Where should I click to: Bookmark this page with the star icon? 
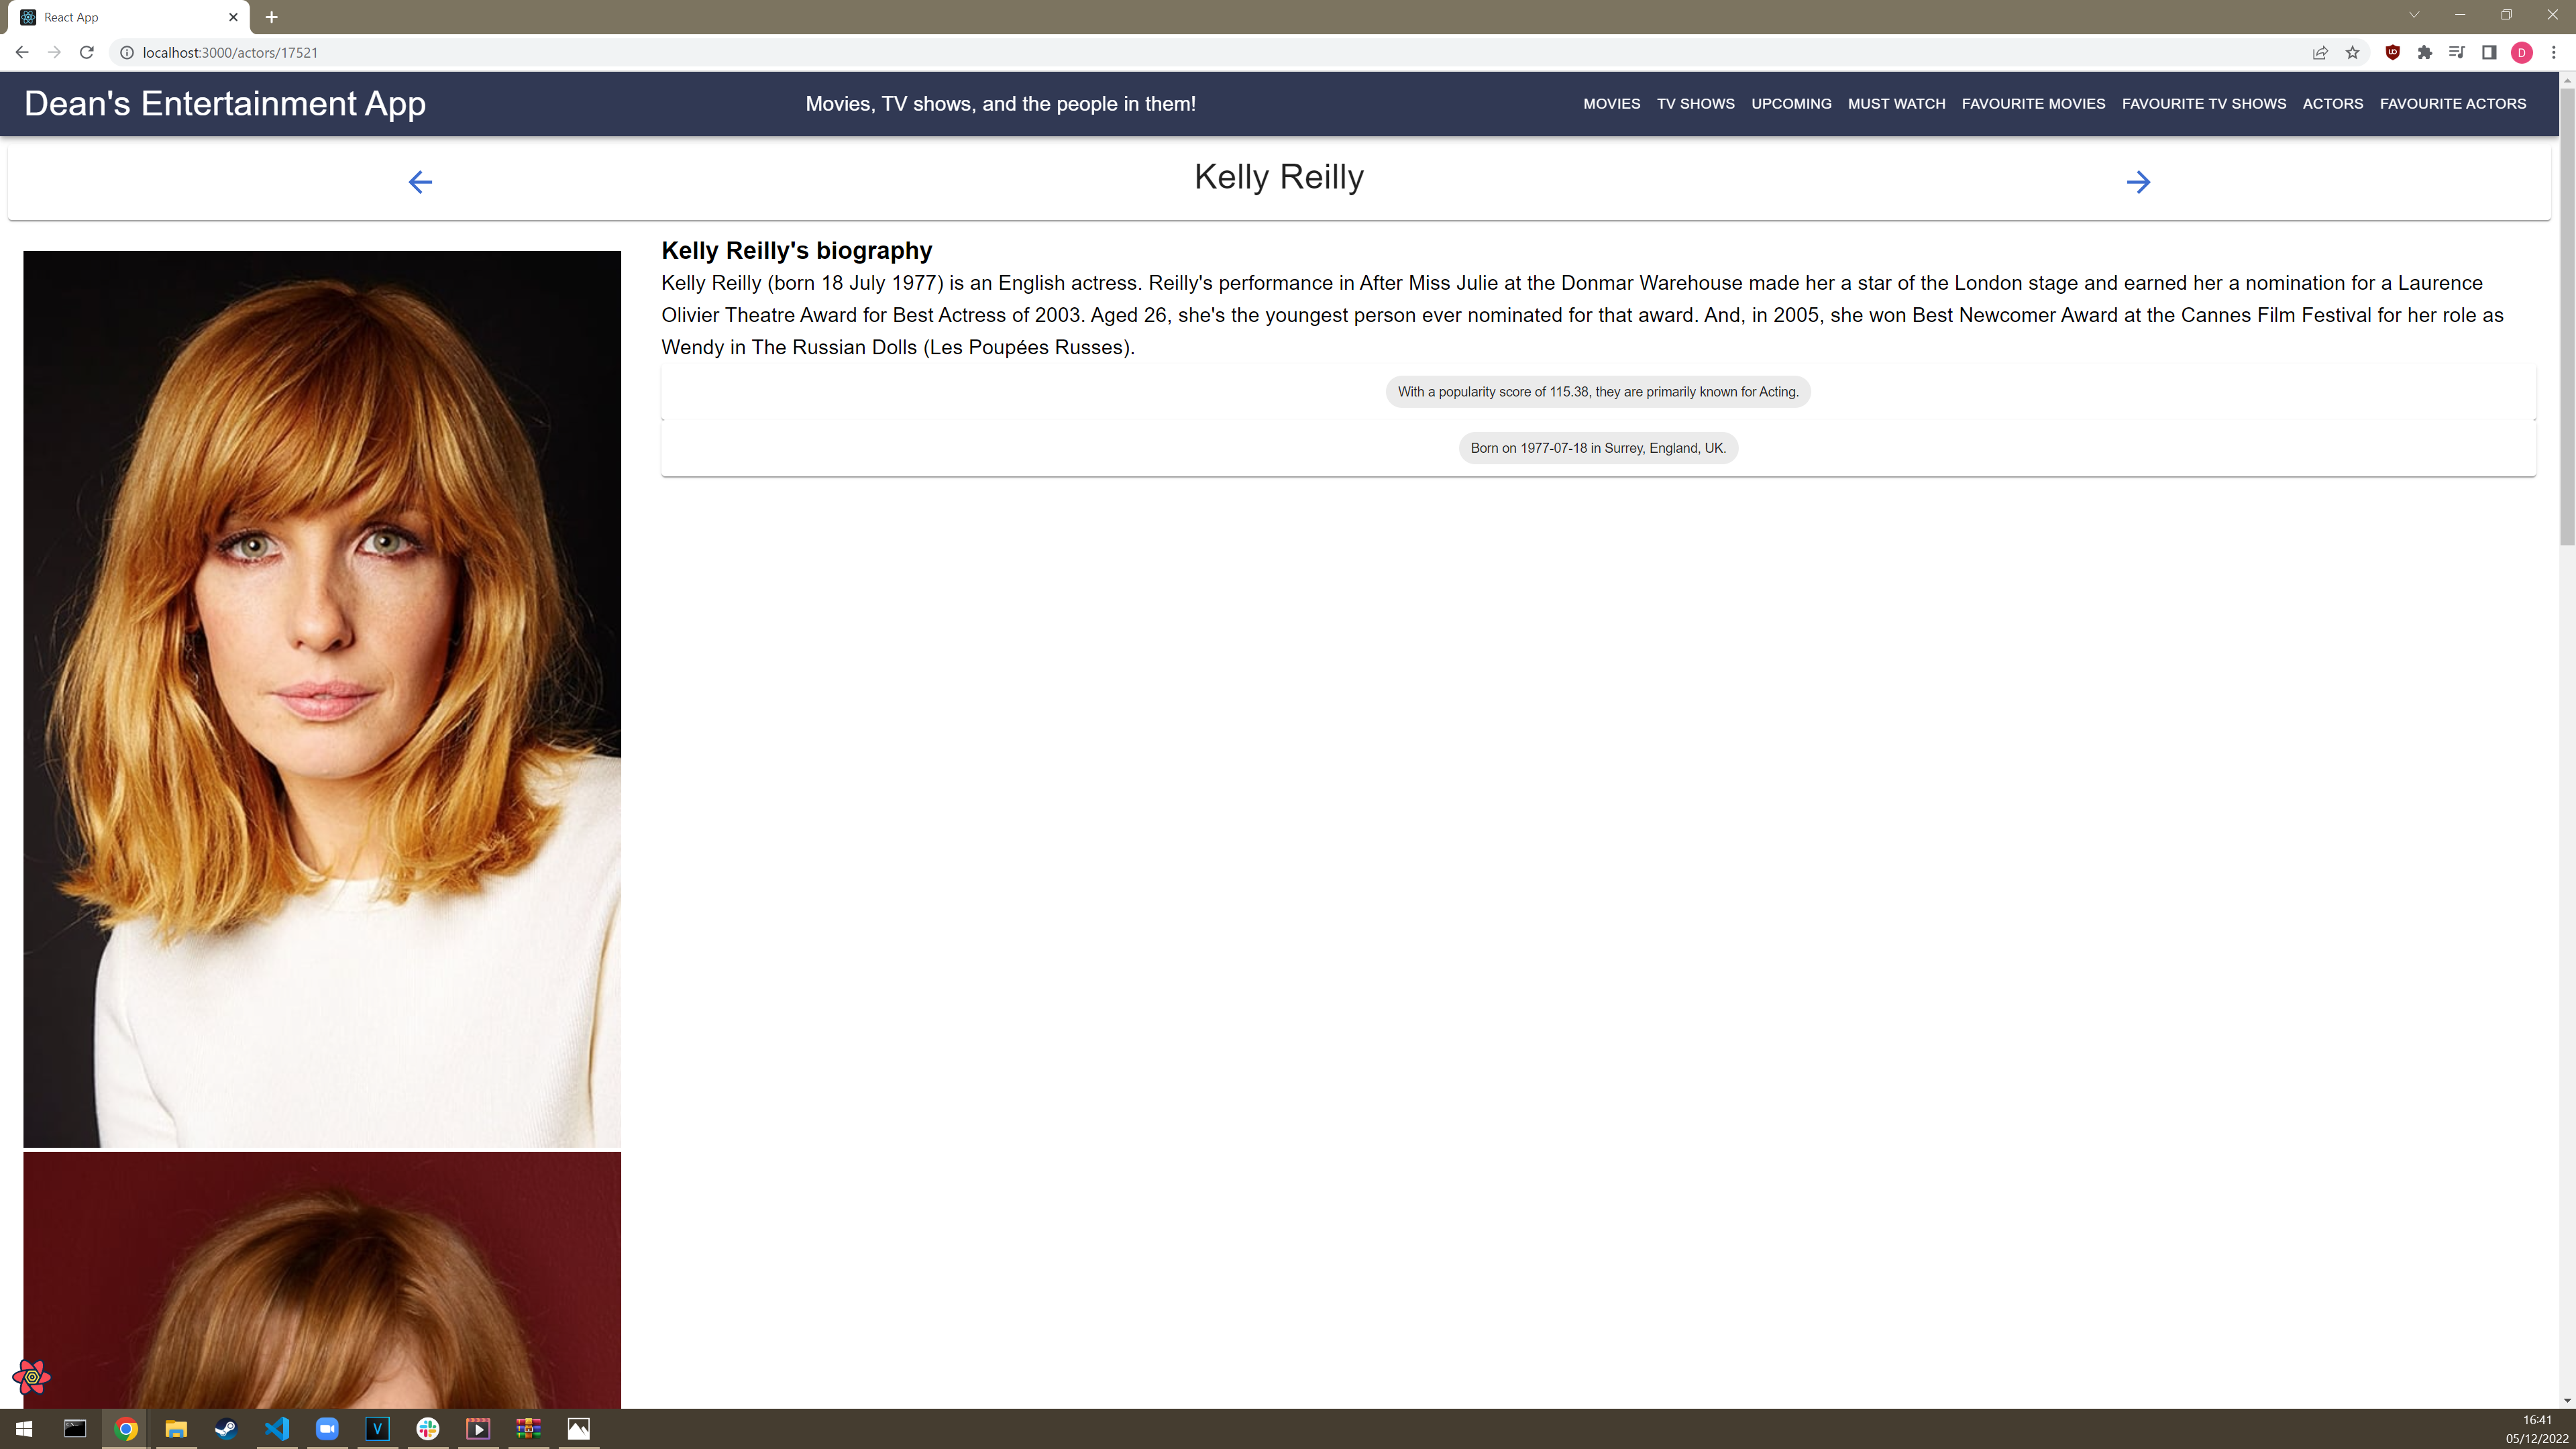pyautogui.click(x=2352, y=53)
